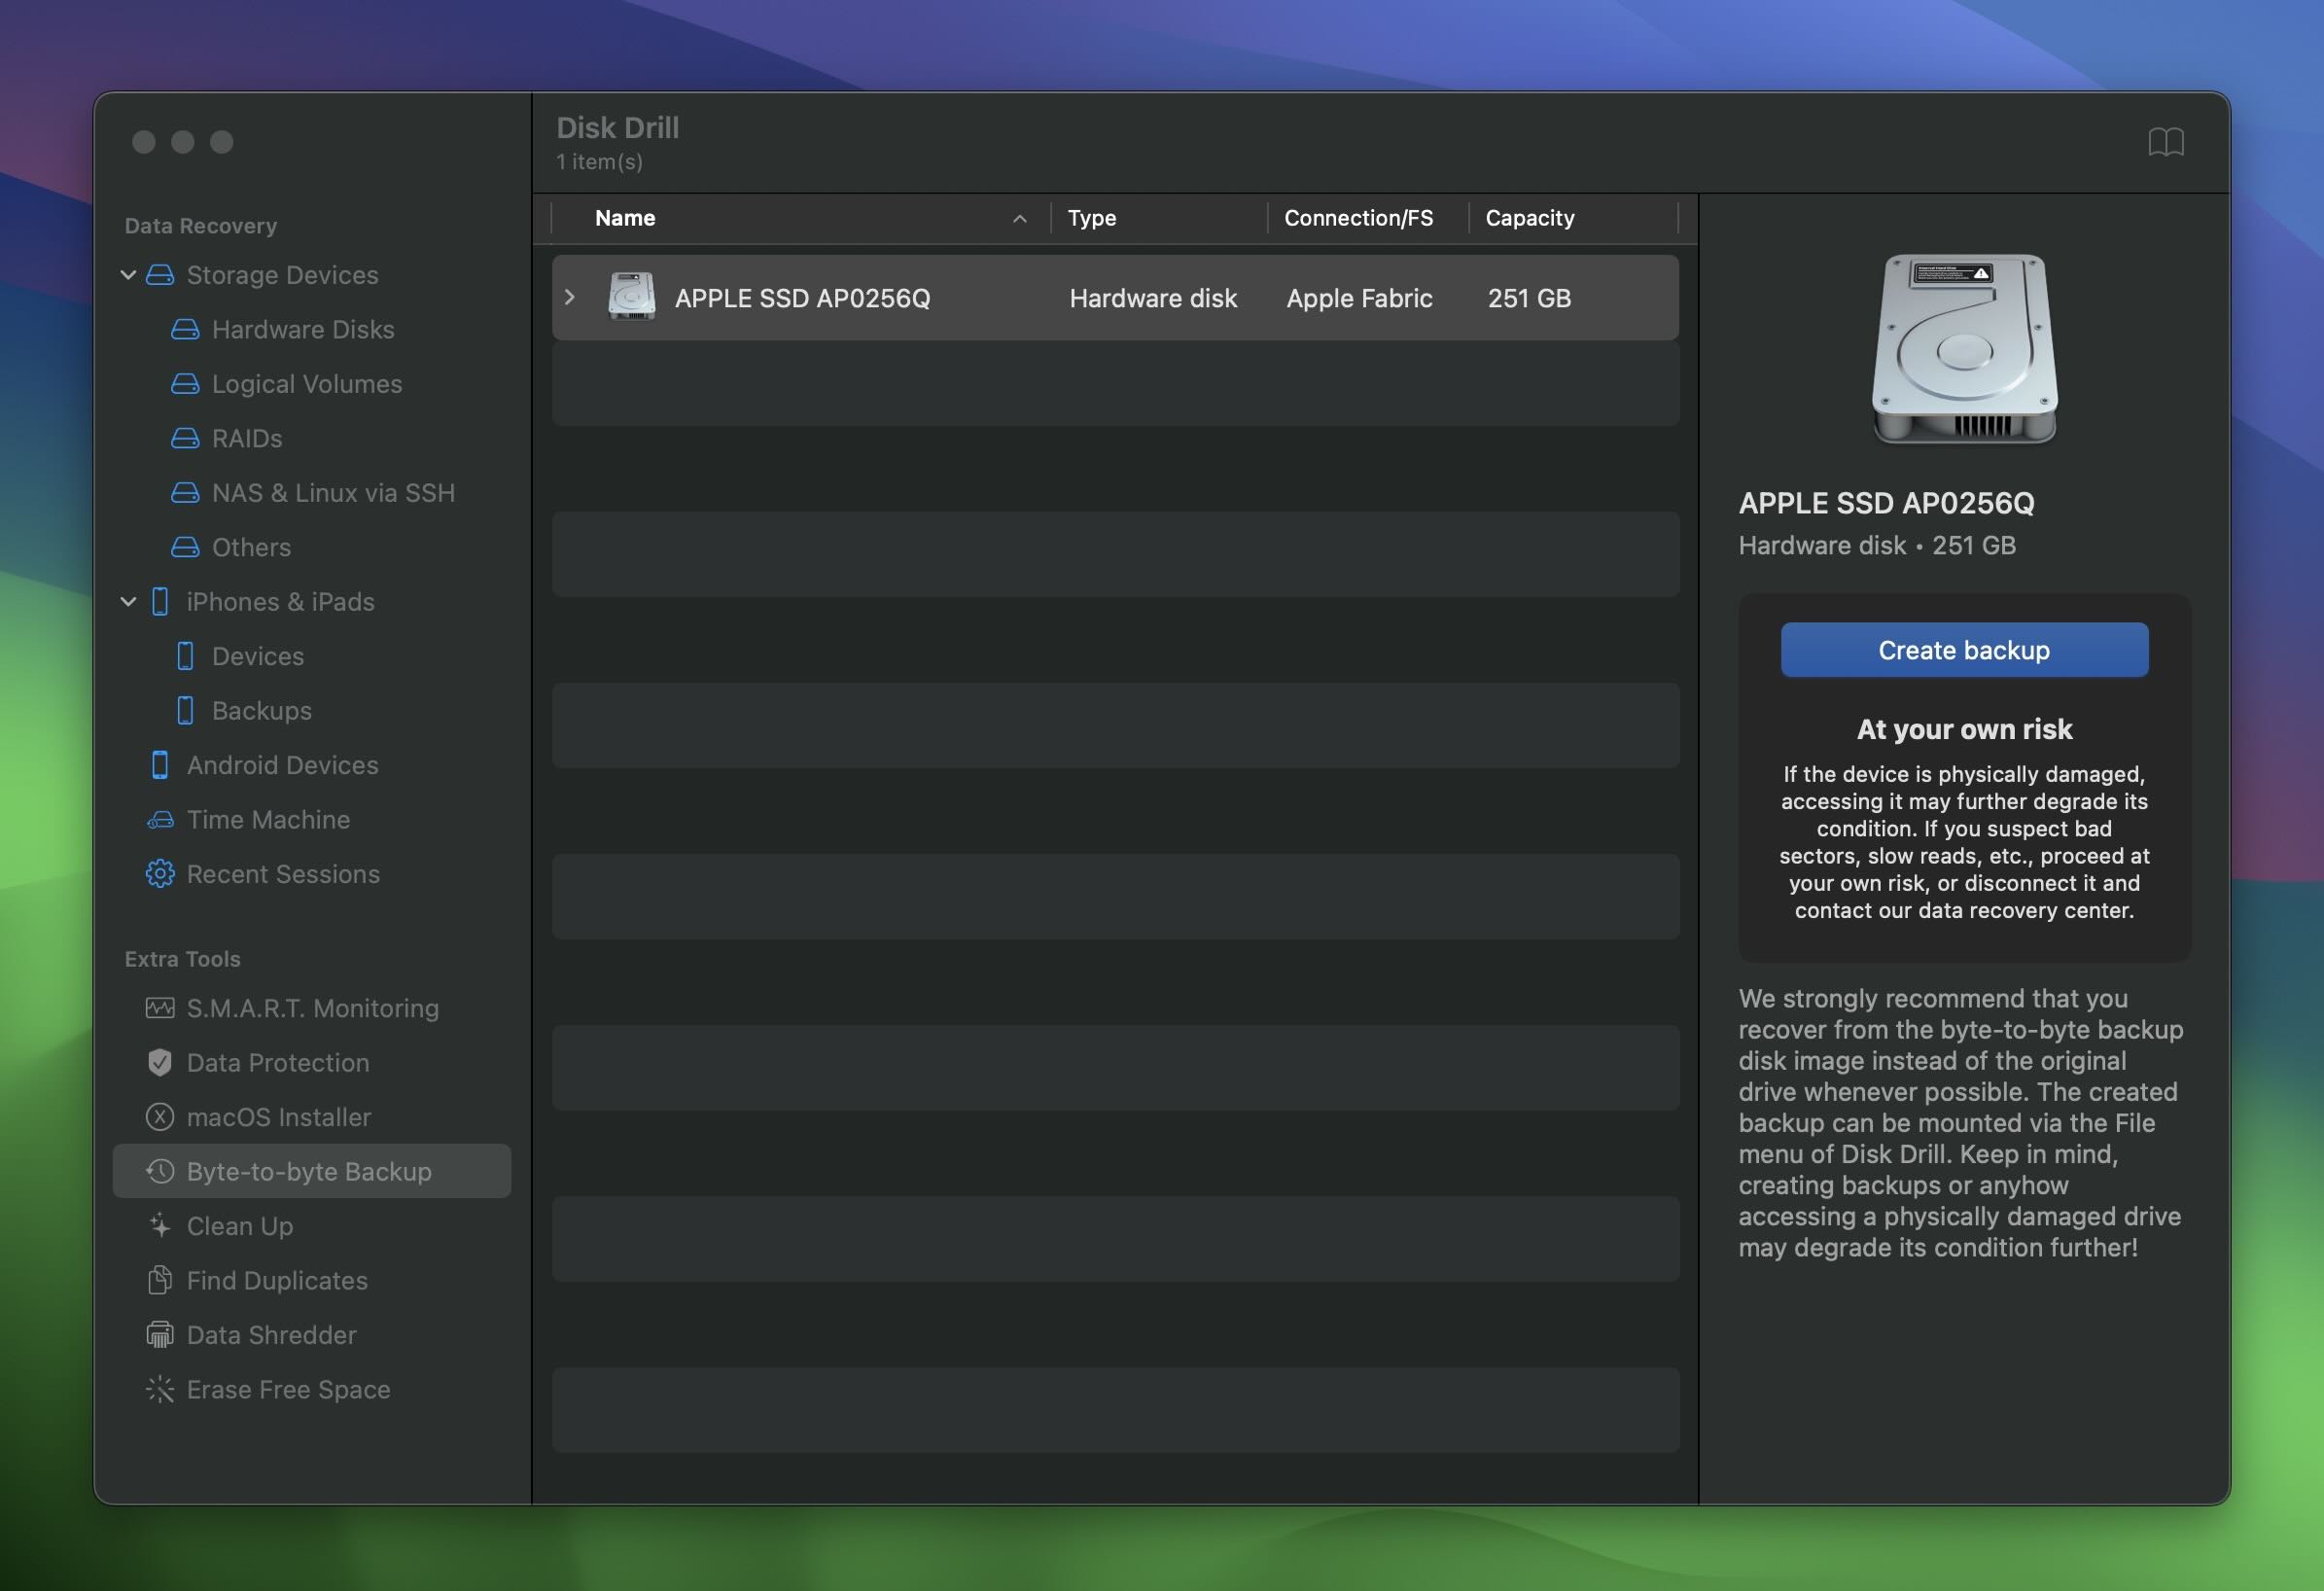Click the Data Protection shield icon

(160, 1063)
